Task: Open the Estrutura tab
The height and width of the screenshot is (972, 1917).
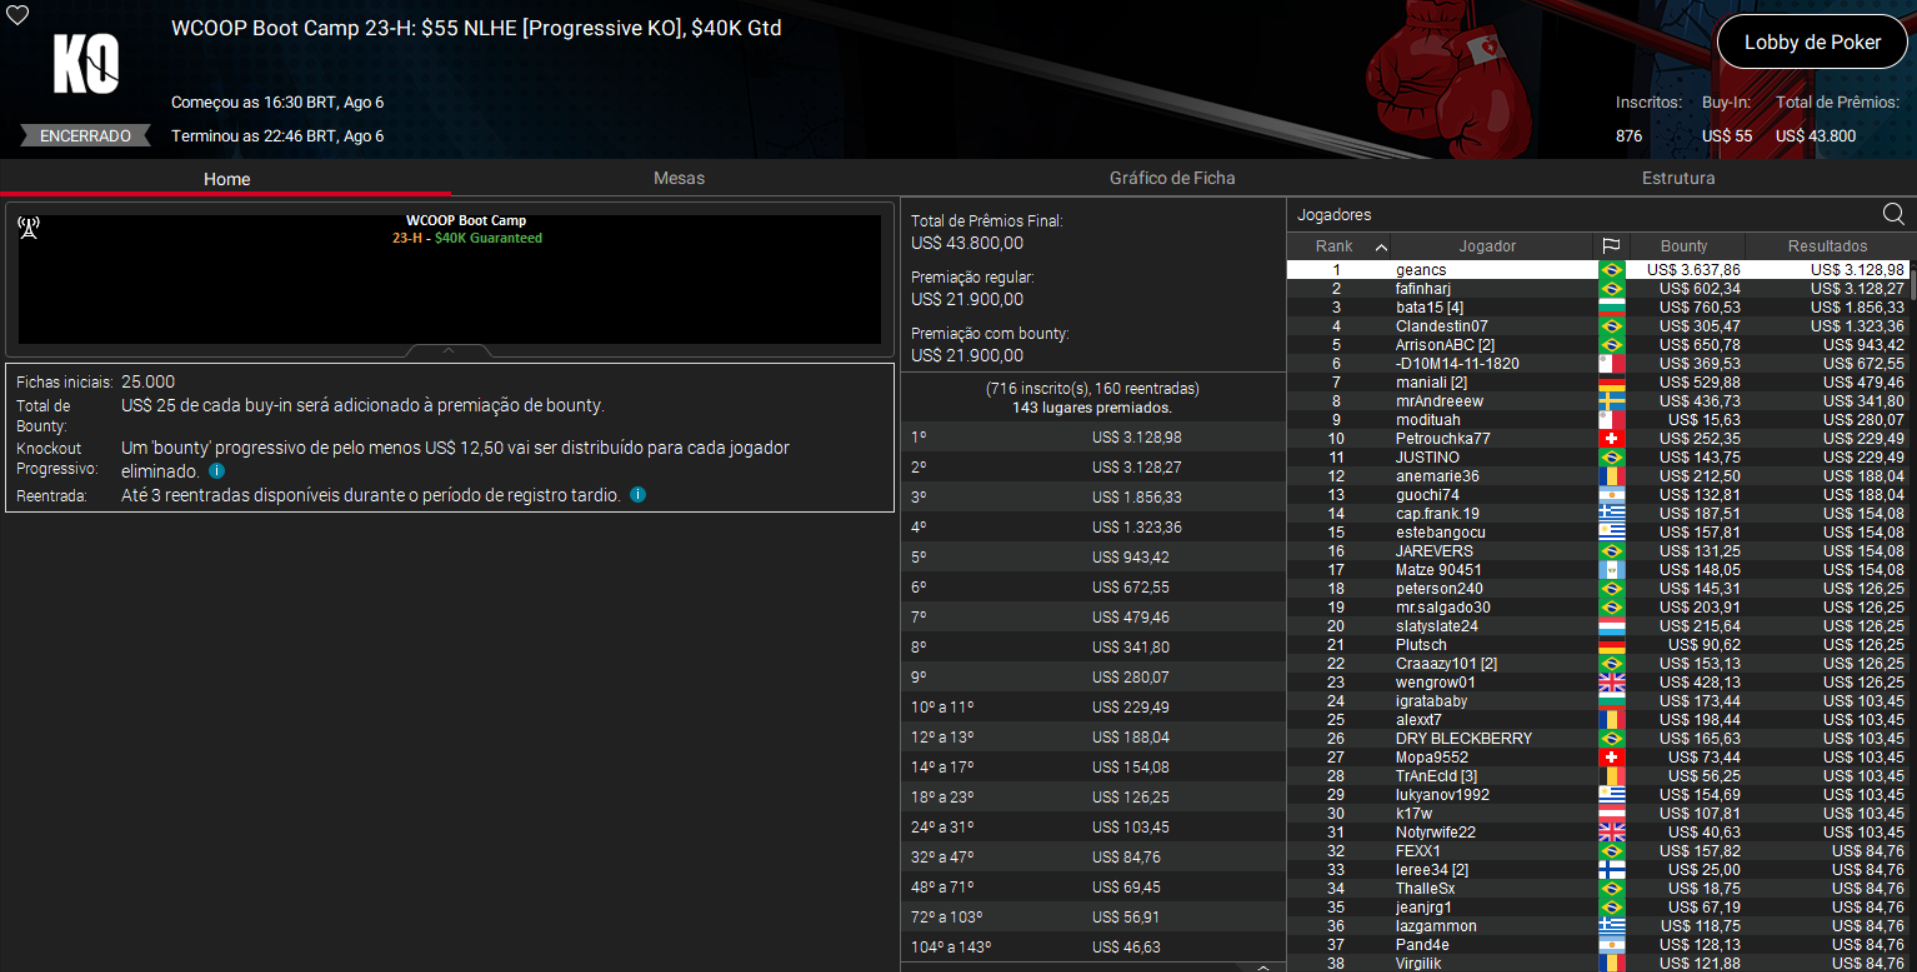Action: (1678, 178)
